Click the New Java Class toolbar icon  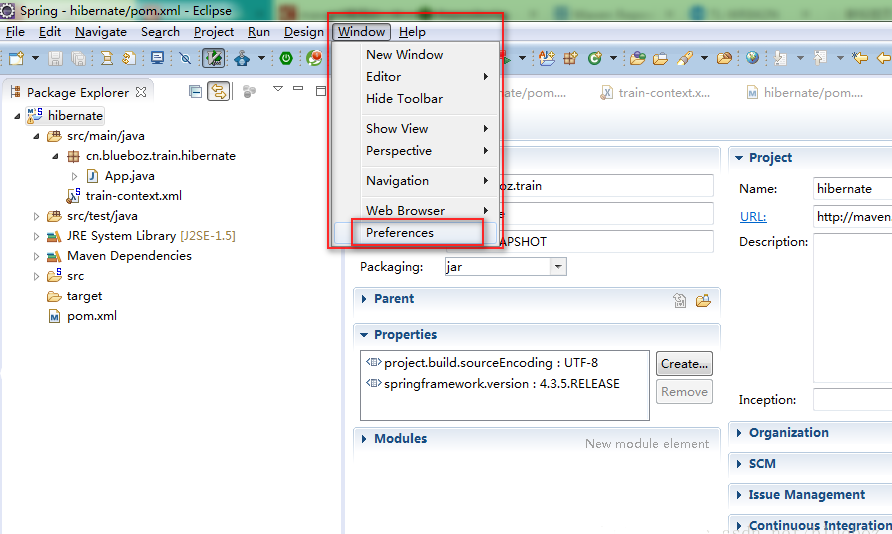595,58
